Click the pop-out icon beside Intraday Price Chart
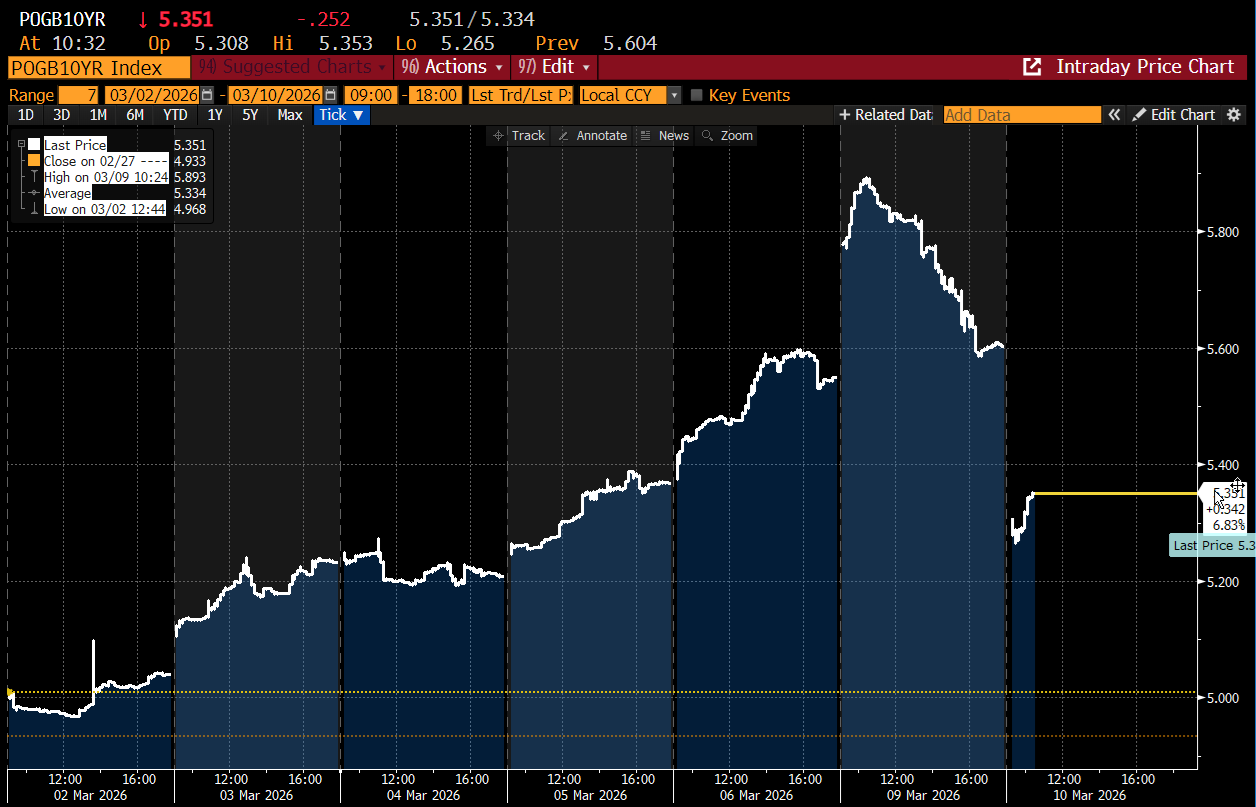This screenshot has width=1256, height=807. pyautogui.click(x=1031, y=67)
